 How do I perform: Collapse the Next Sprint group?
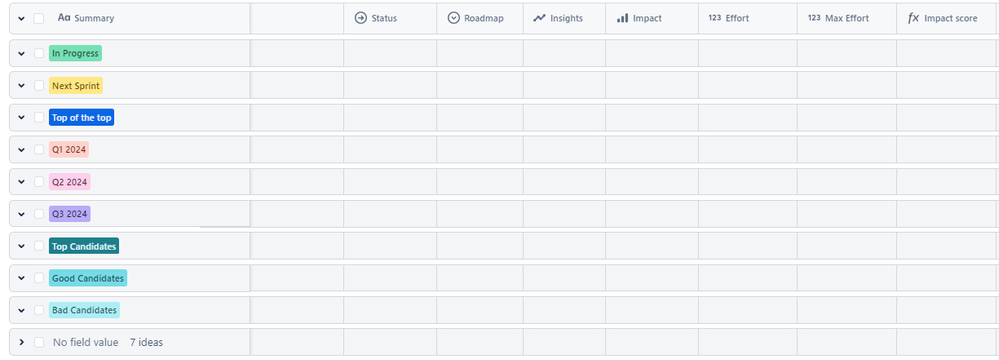click(22, 85)
